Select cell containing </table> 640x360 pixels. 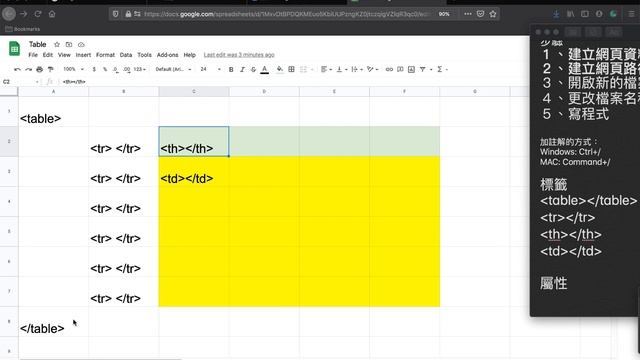pos(53,322)
